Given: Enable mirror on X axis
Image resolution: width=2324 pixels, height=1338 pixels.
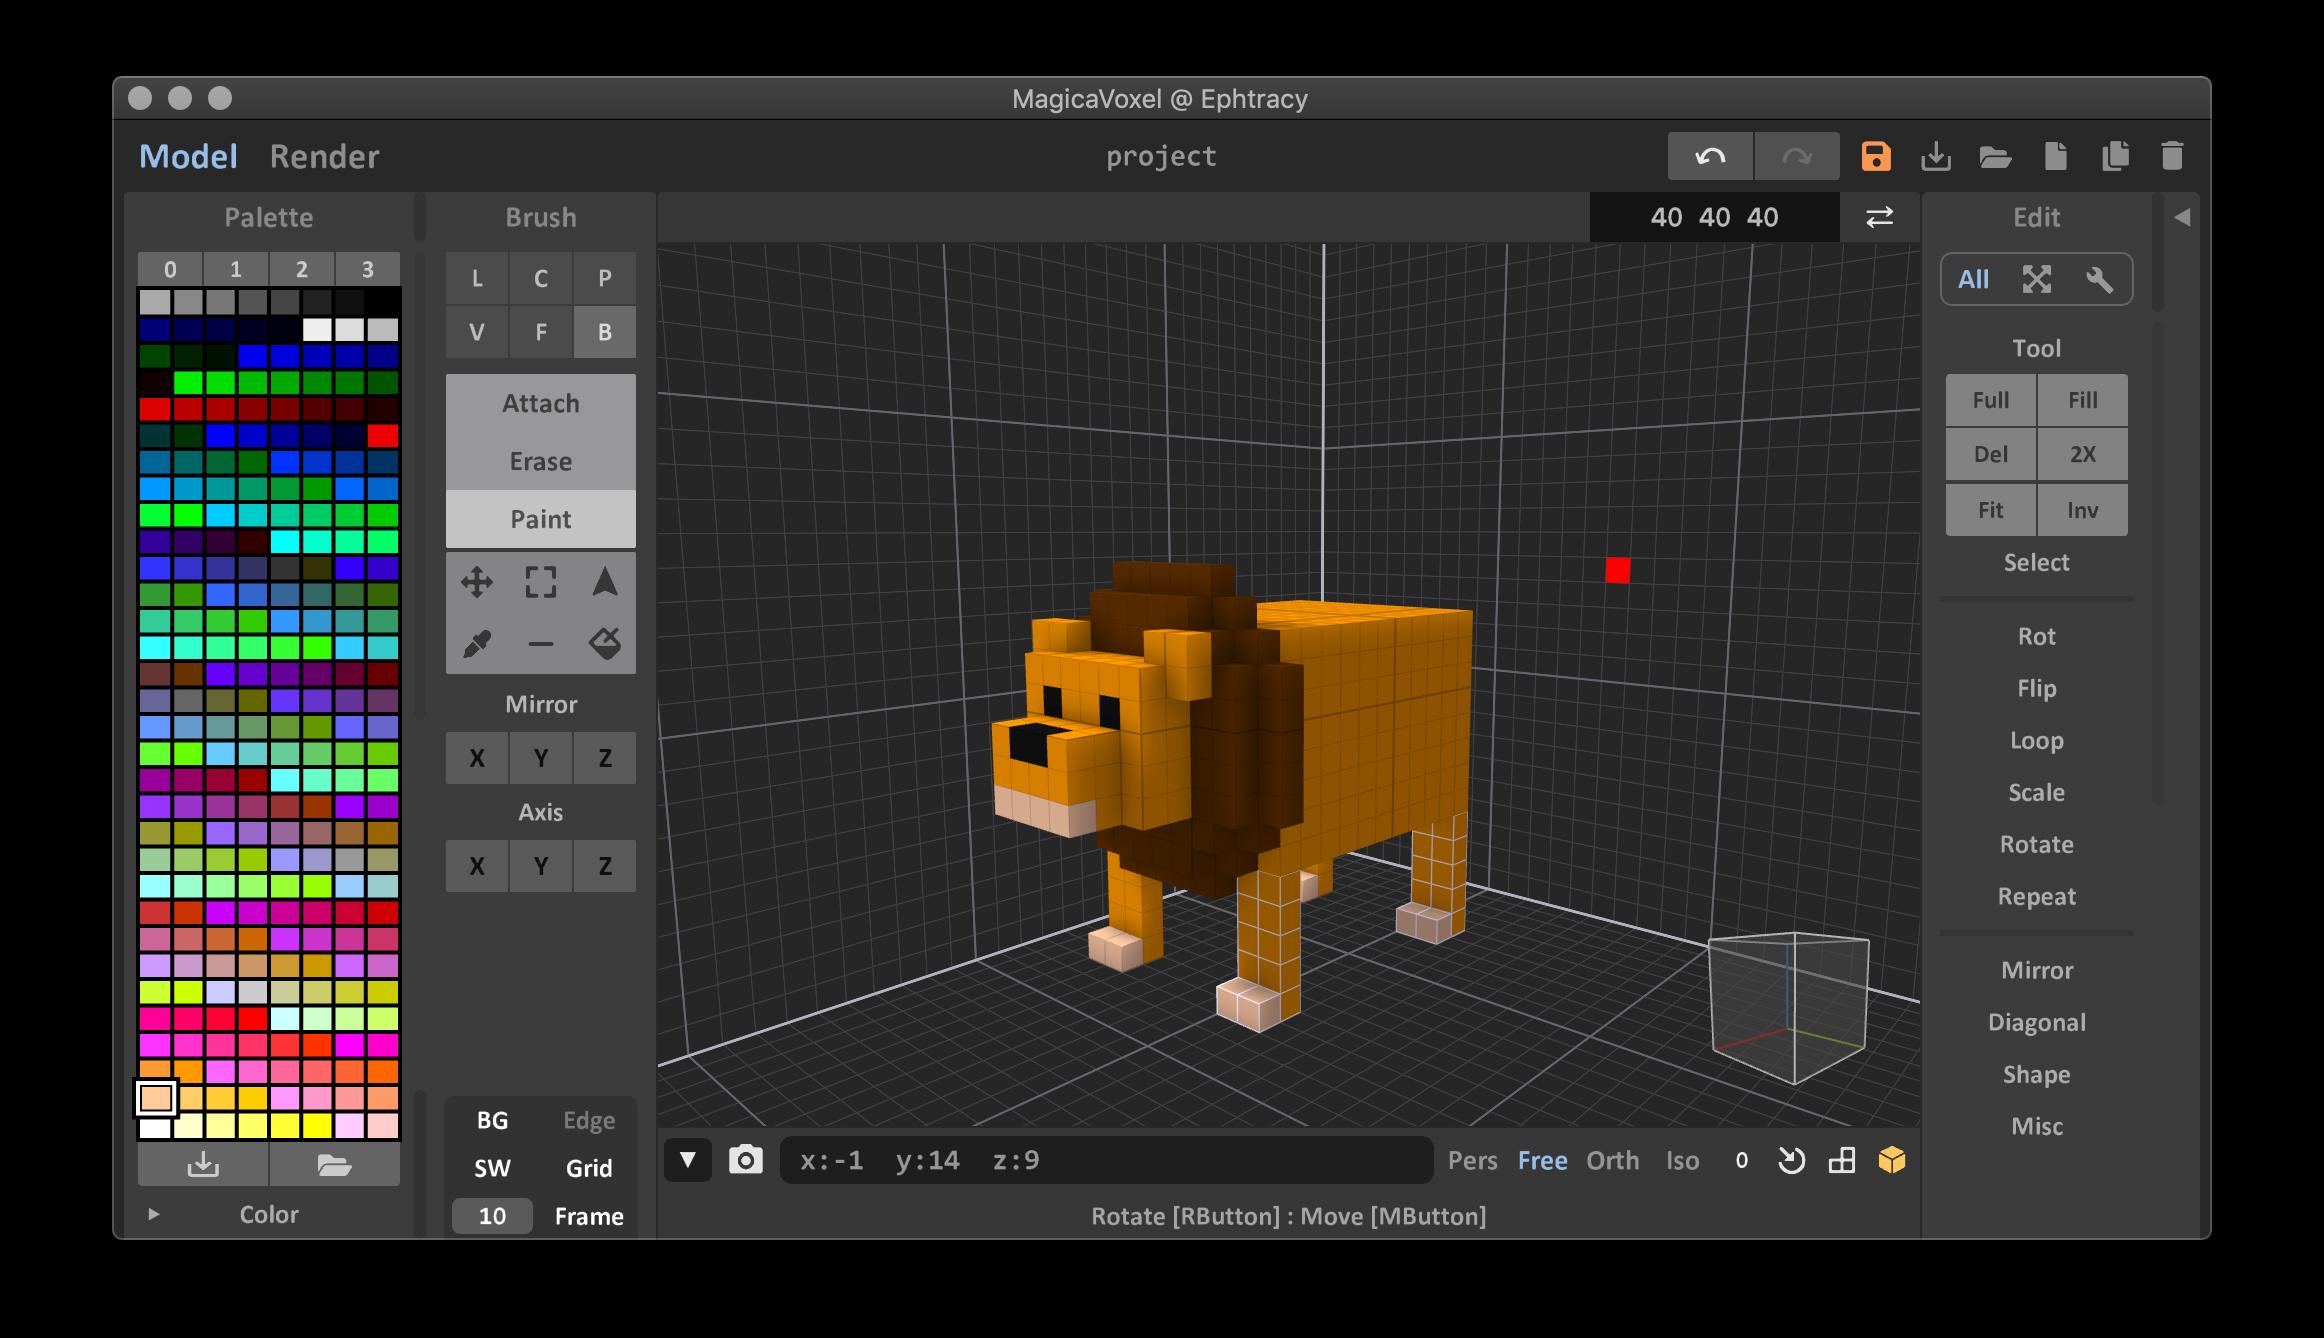Looking at the screenshot, I should tap(477, 757).
